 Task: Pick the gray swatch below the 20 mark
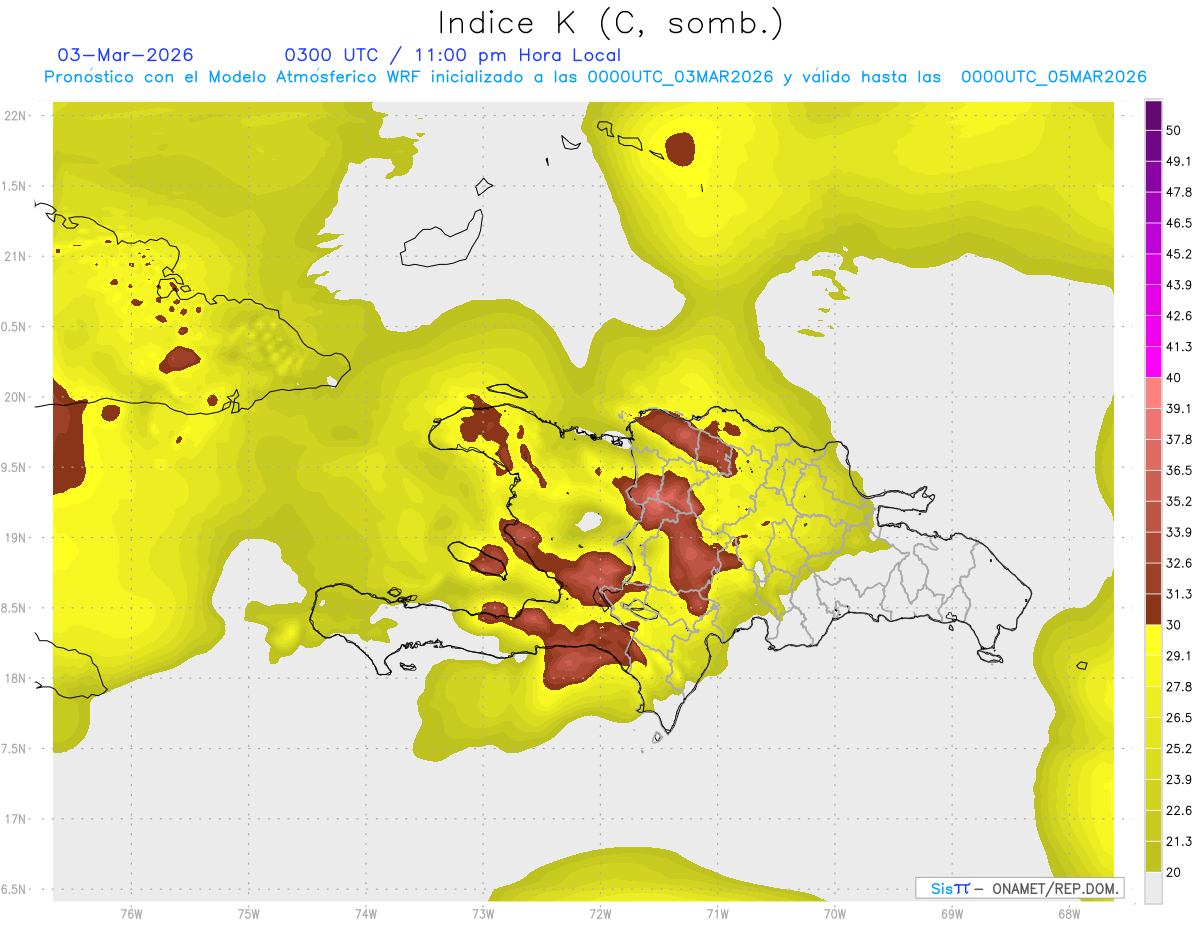click(x=1154, y=888)
